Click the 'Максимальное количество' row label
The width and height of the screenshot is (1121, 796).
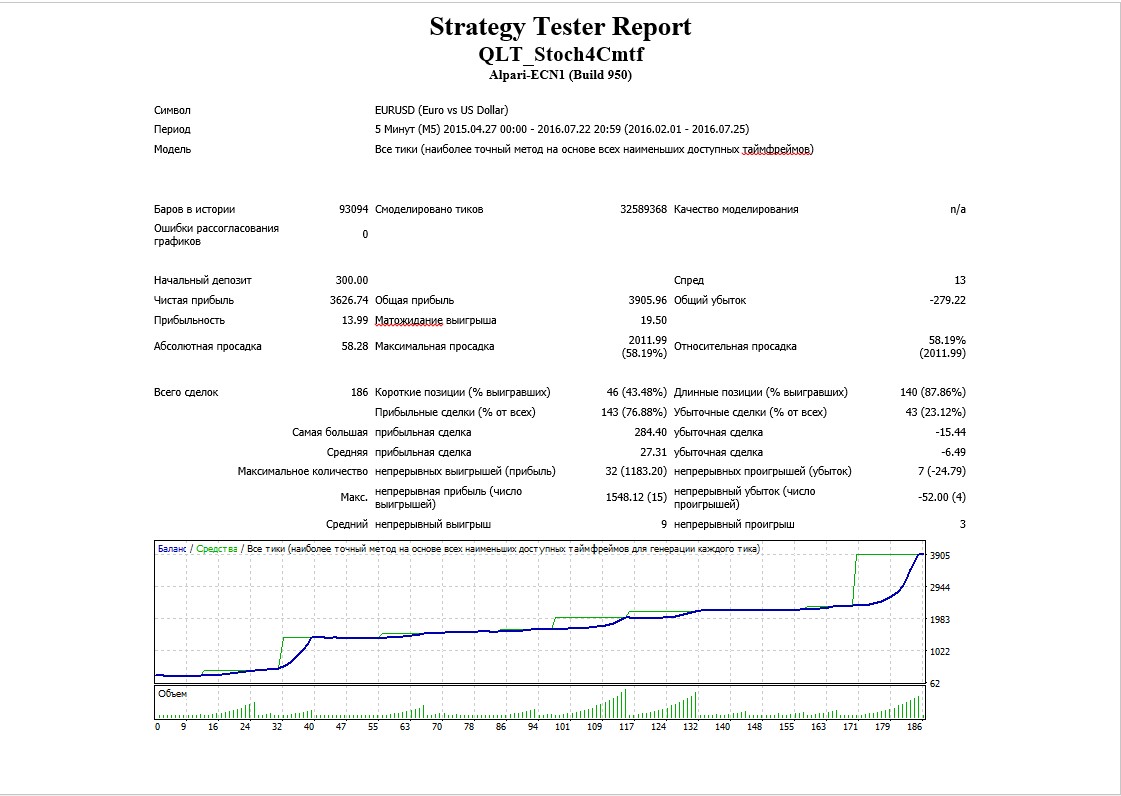pos(302,471)
